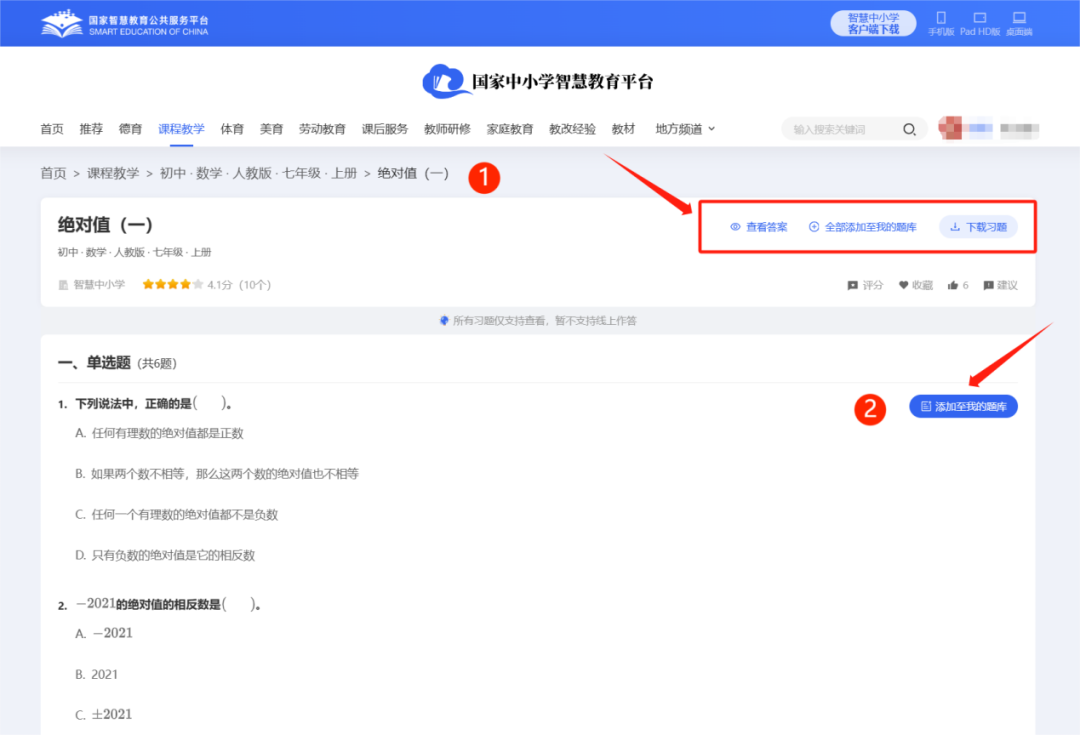This screenshot has height=735, width=1080.
Task: Click the thumbs-up like icon
Action: 955,284
